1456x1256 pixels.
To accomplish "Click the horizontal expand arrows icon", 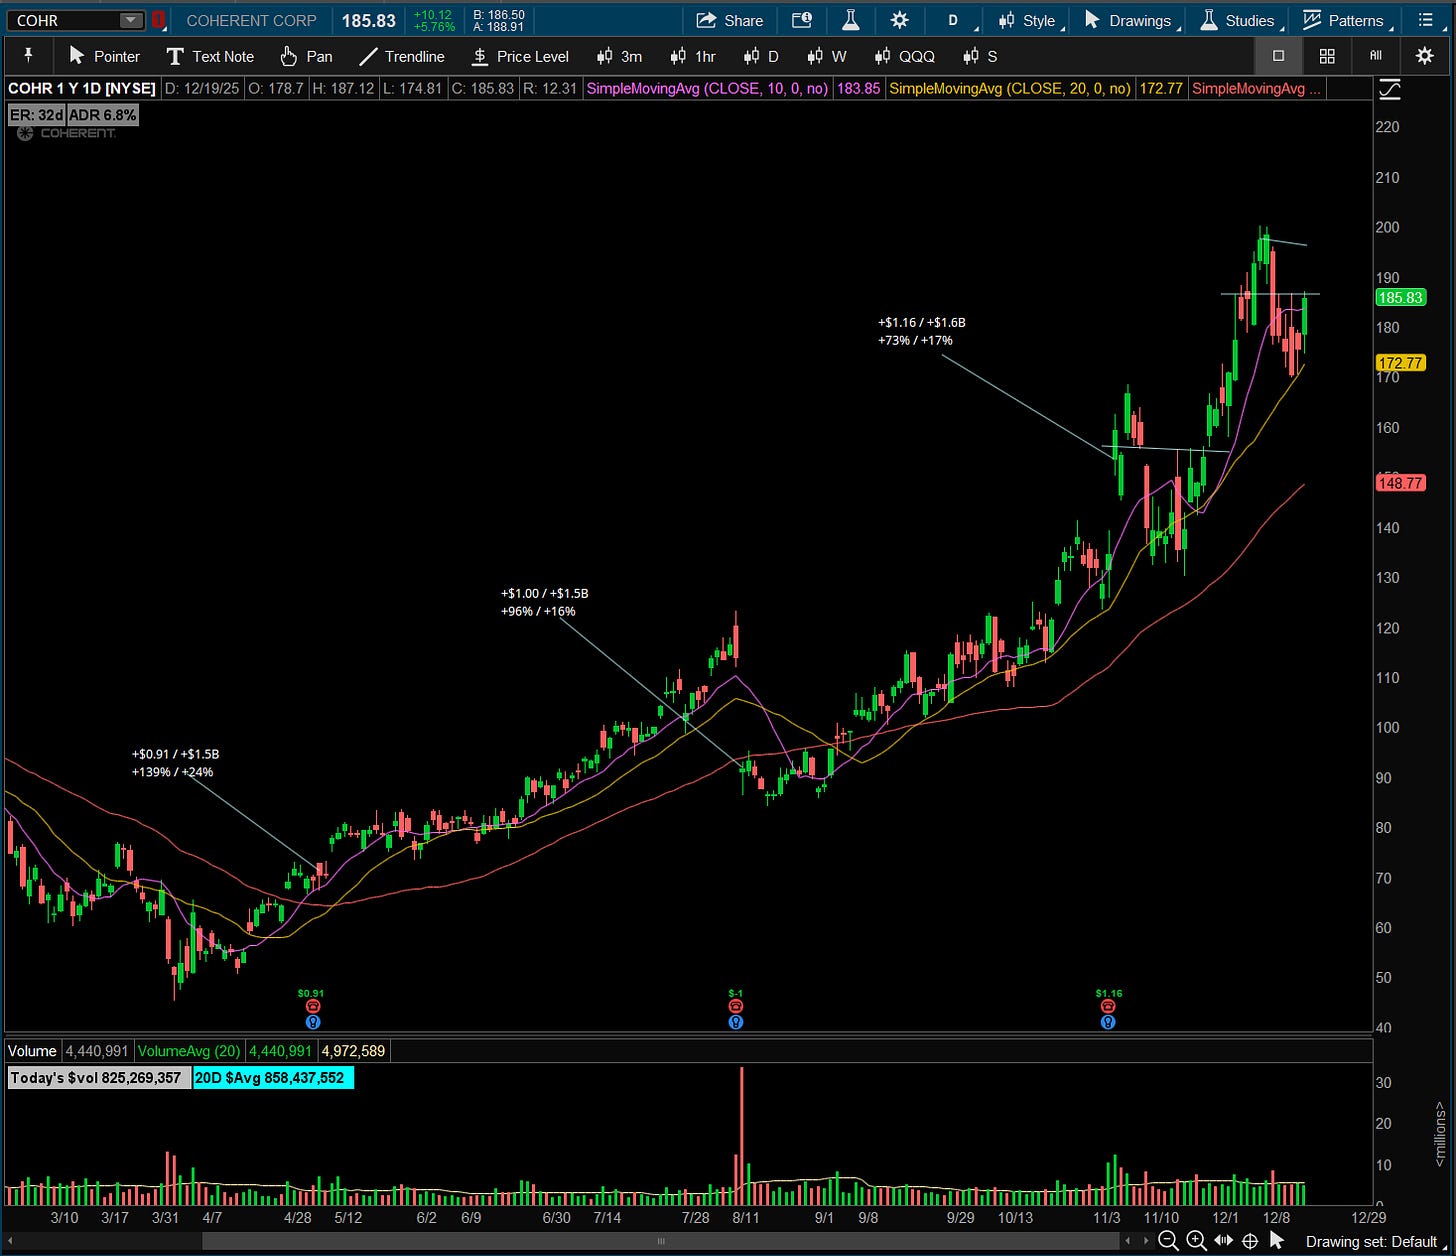I will 1223,1241.
